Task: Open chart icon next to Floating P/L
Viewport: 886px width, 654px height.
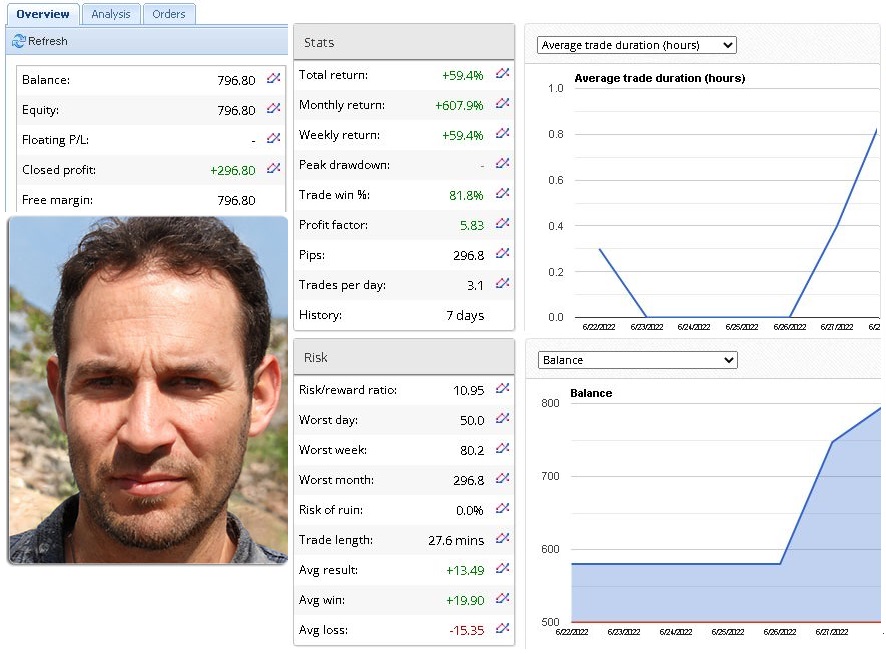Action: pyautogui.click(x=273, y=138)
